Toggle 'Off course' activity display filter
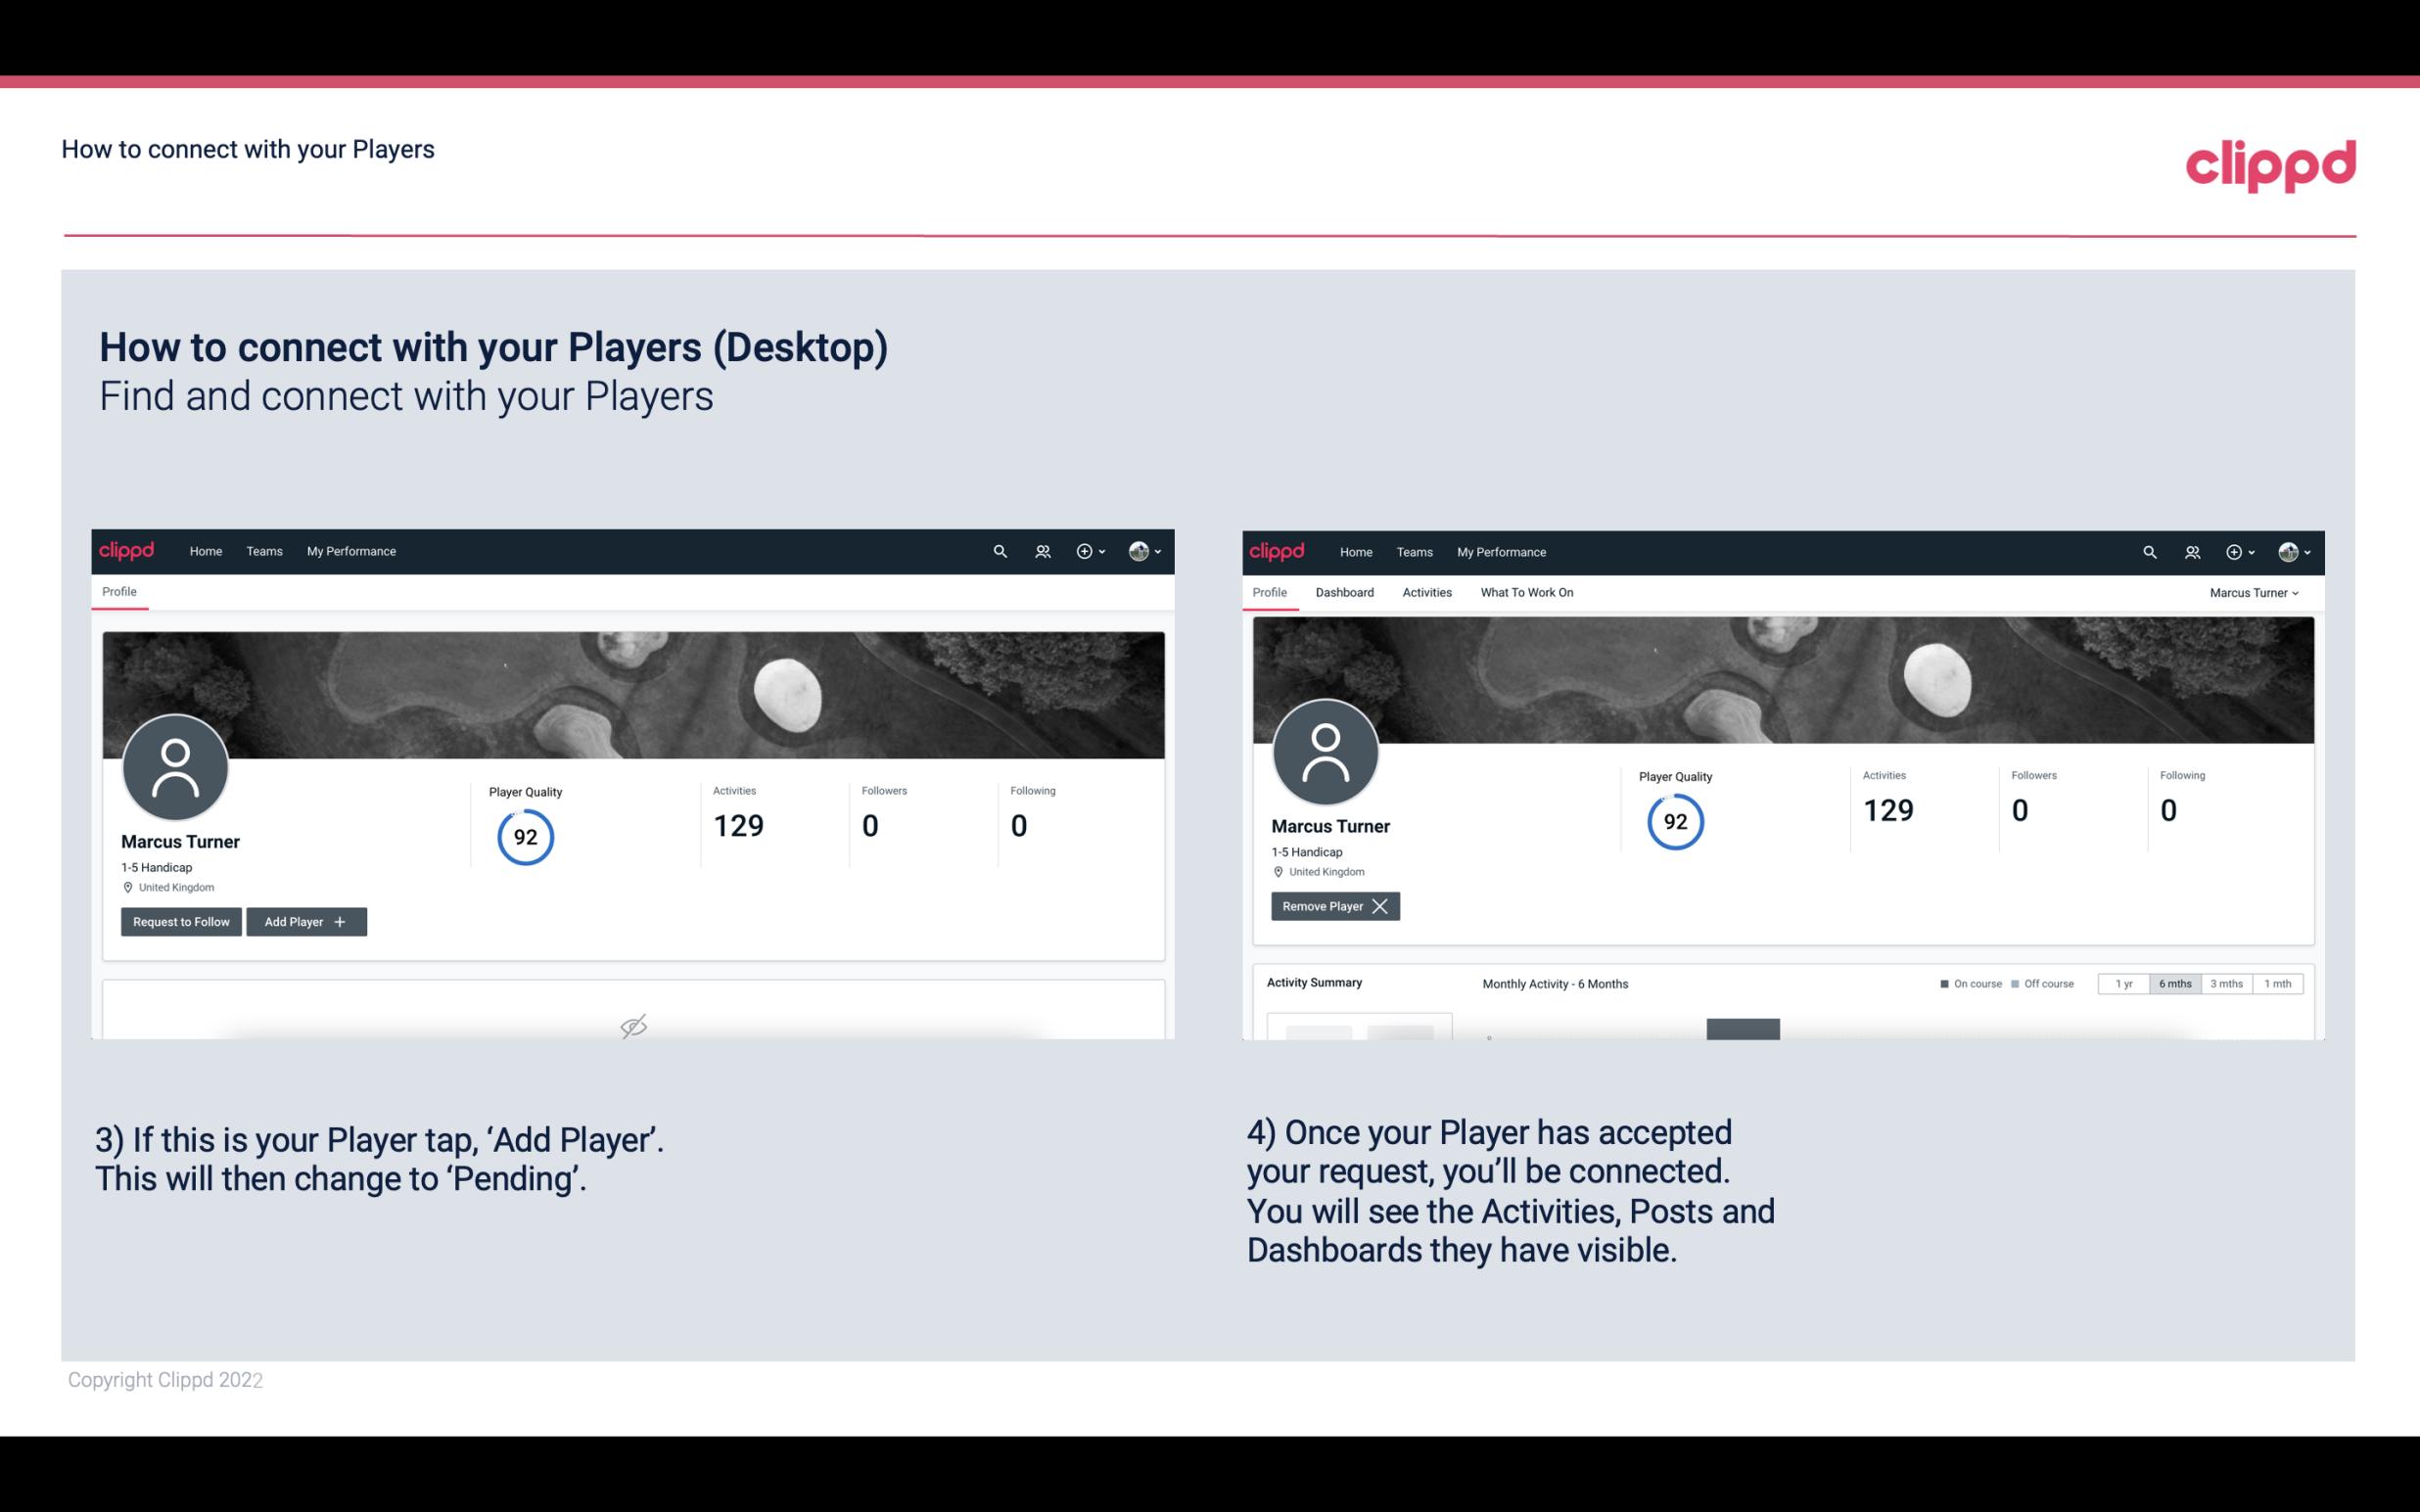 click(2040, 981)
